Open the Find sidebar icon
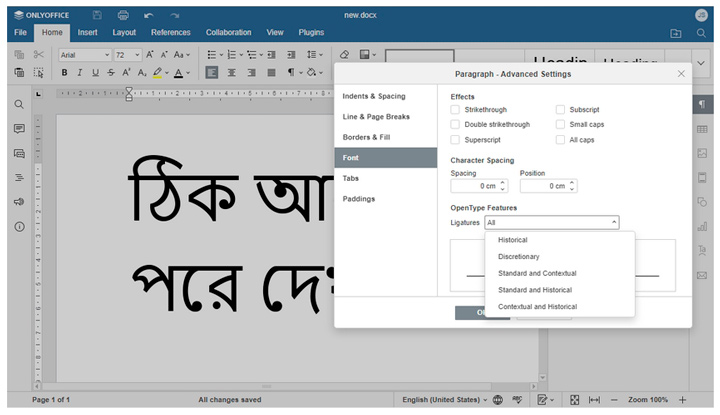720x415 pixels. coord(19,104)
